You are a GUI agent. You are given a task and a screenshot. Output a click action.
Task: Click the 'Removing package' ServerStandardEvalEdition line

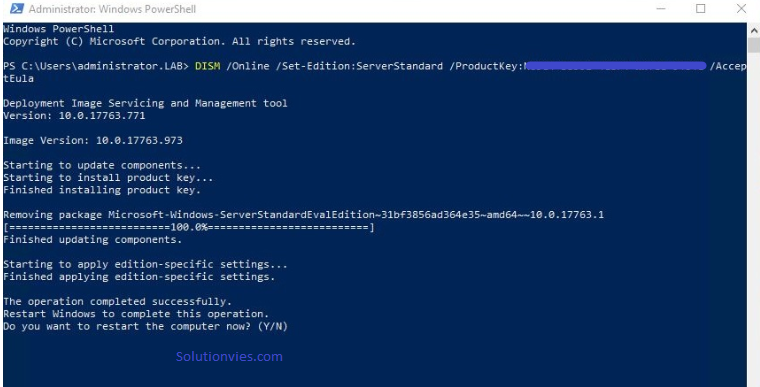[x=303, y=215]
